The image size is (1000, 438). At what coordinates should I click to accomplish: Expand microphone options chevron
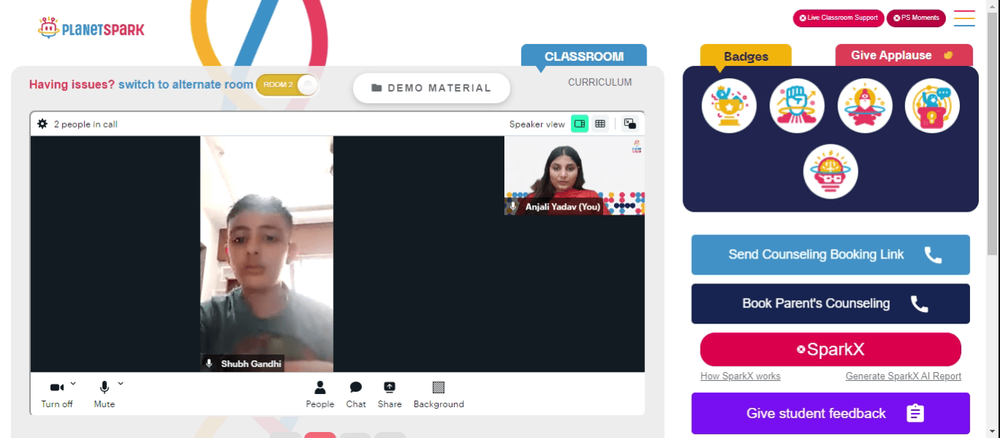pyautogui.click(x=121, y=383)
